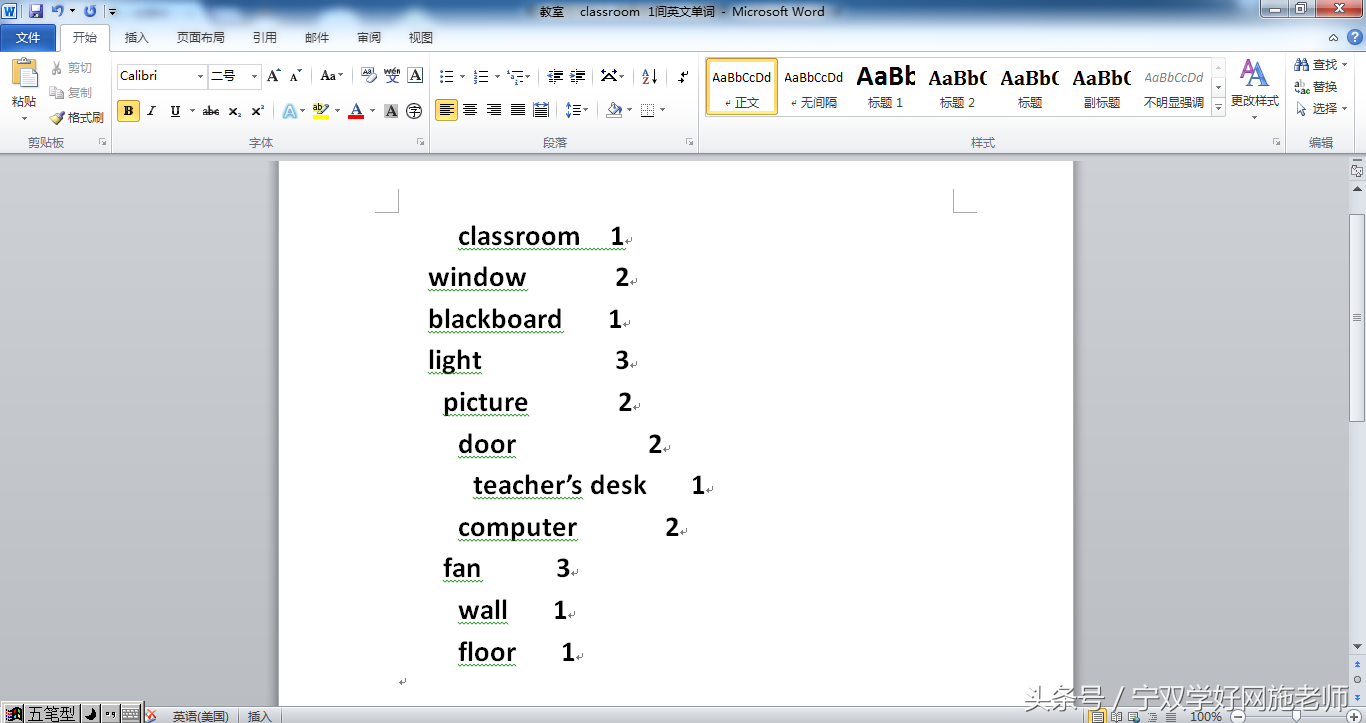This screenshot has width=1366, height=723.
Task: Click the Format Painter (格式刷) button
Action: coord(77,117)
